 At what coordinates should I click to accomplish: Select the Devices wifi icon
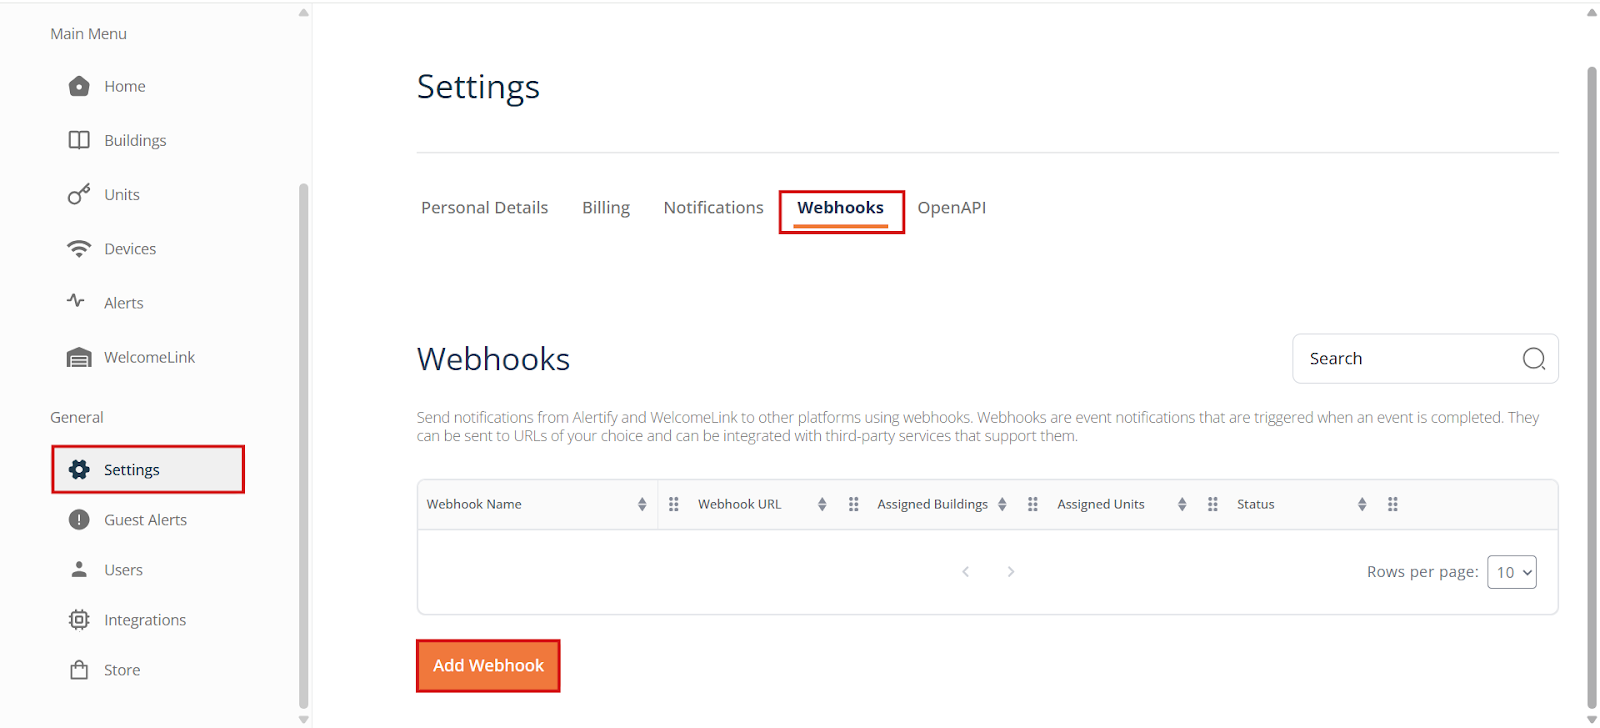(79, 249)
